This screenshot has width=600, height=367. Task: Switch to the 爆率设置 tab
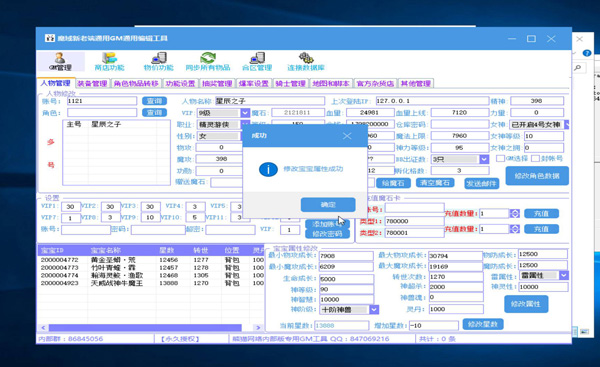point(253,83)
